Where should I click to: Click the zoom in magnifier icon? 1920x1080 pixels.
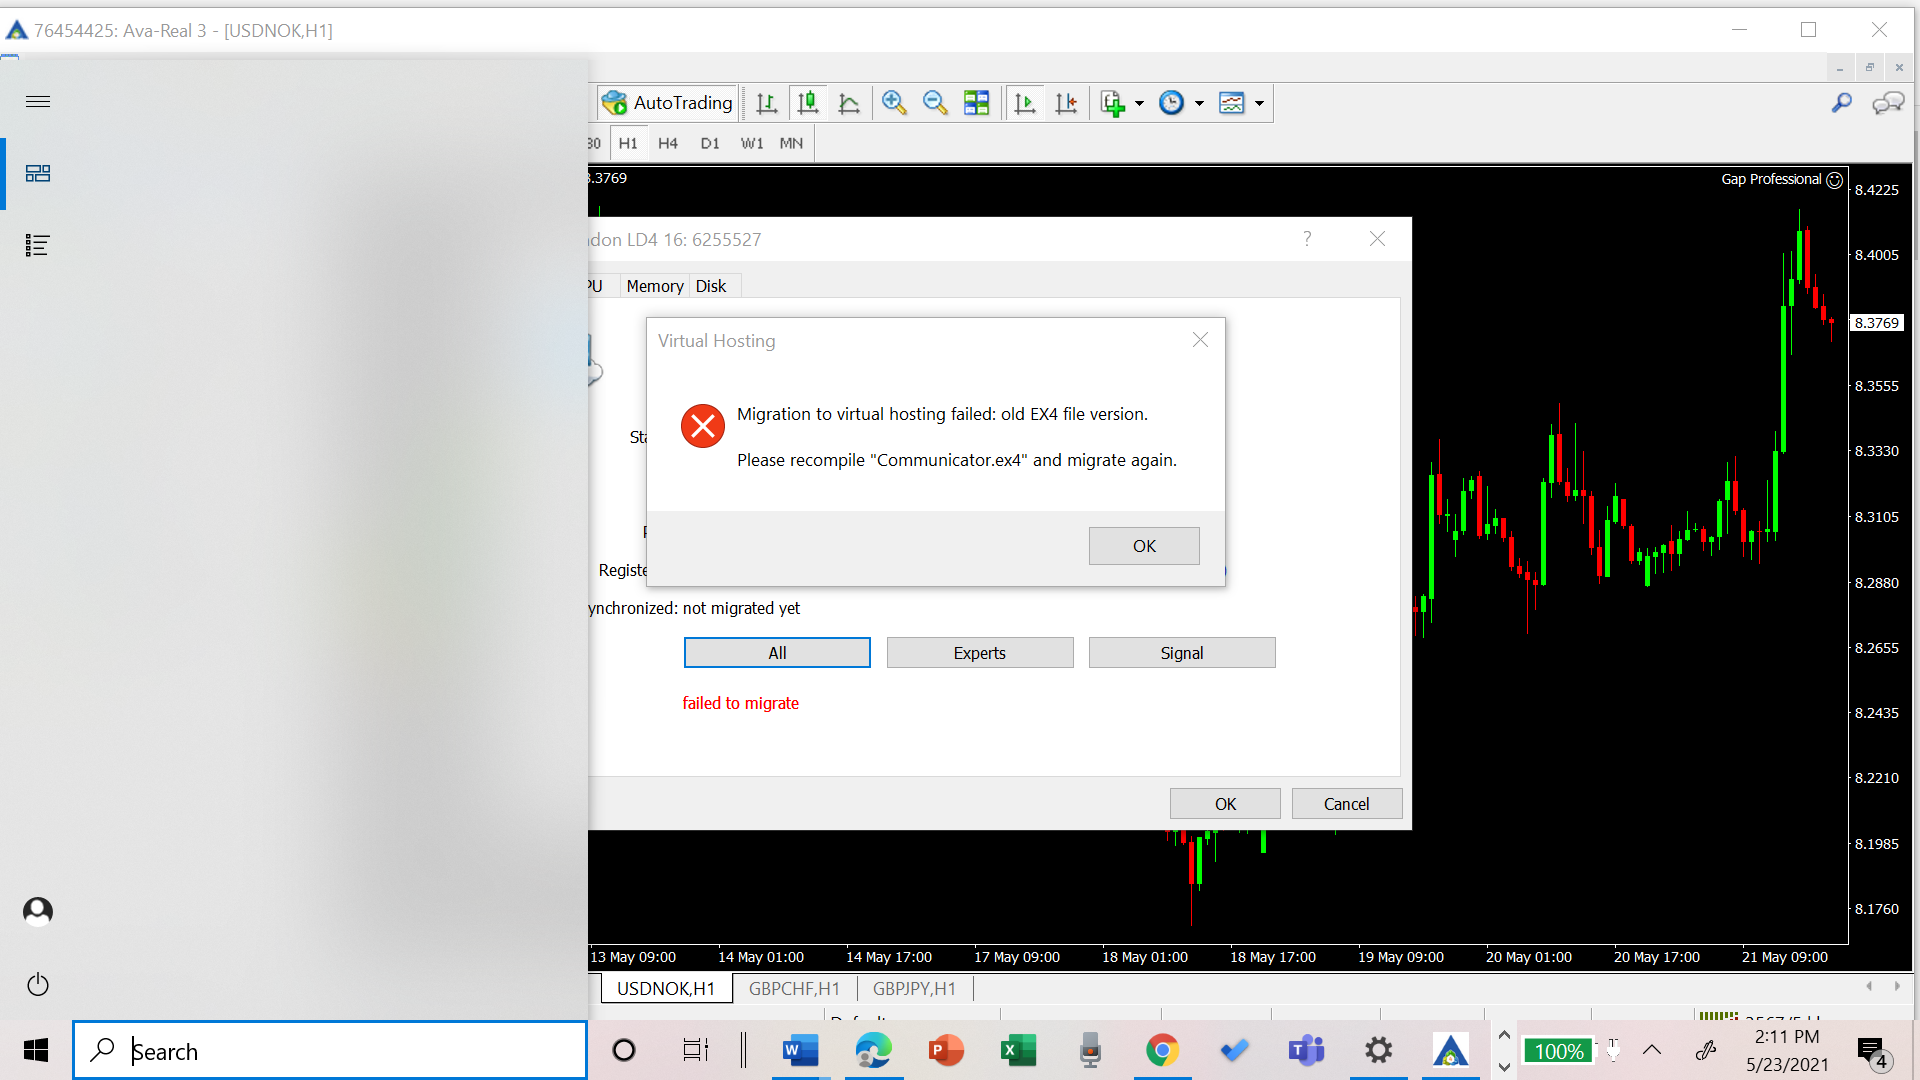894,103
